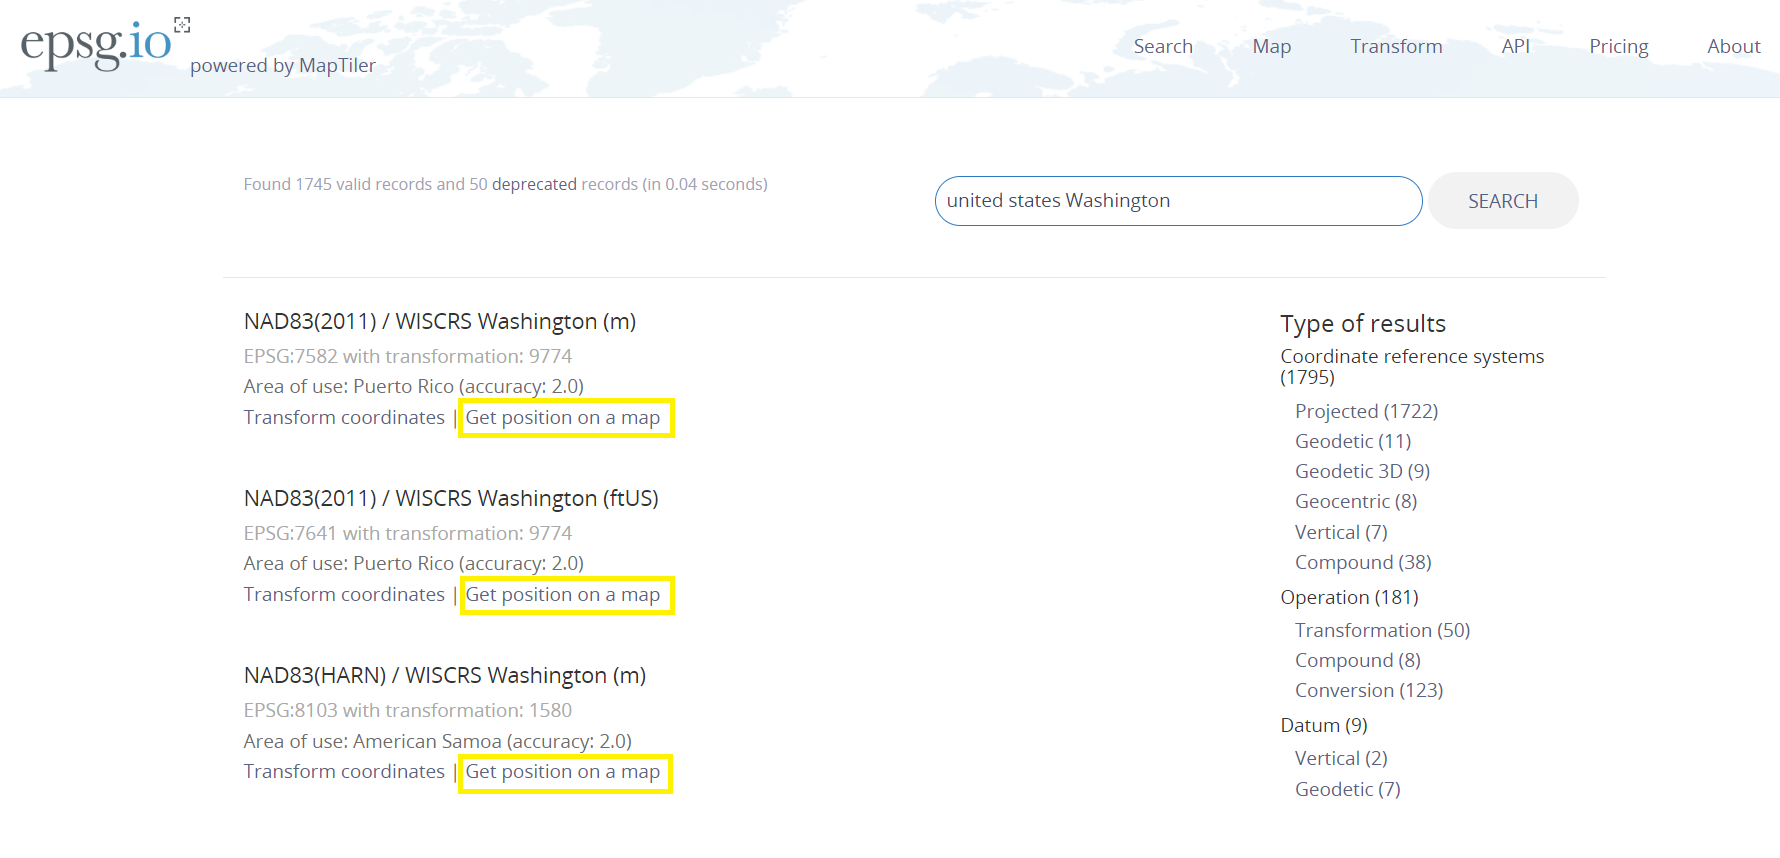1780x858 pixels.
Task: Open NAD83(2011) / WISCRS Washington (ftUS) result
Action: point(450,499)
